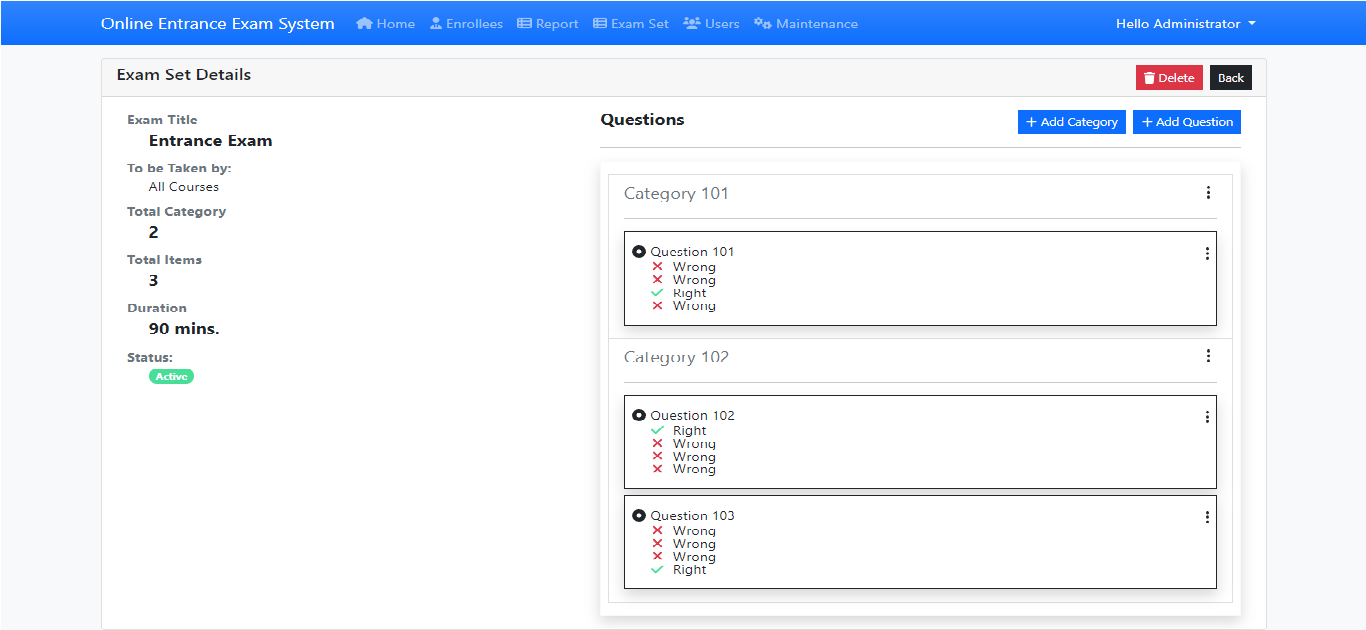The height and width of the screenshot is (630, 1366).
Task: Click the Add Question button
Action: (1187, 122)
